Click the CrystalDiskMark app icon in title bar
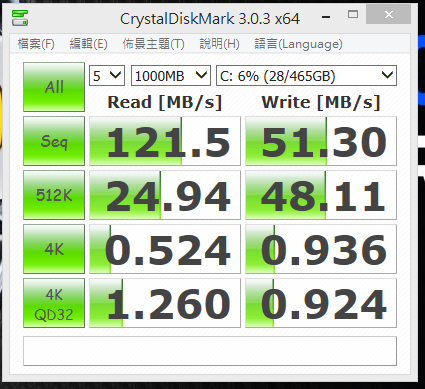This screenshot has height=389, width=425. (20, 18)
